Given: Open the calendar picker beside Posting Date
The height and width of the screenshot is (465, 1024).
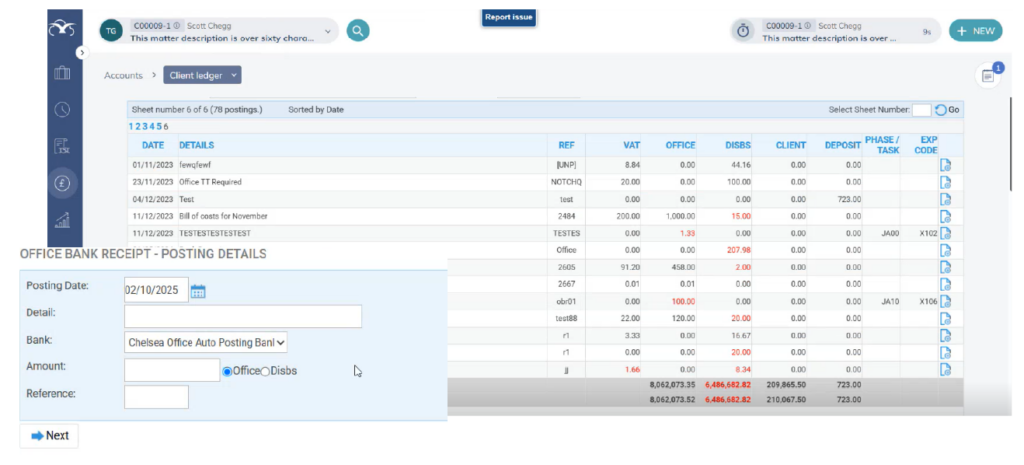Looking at the screenshot, I should point(198,292).
